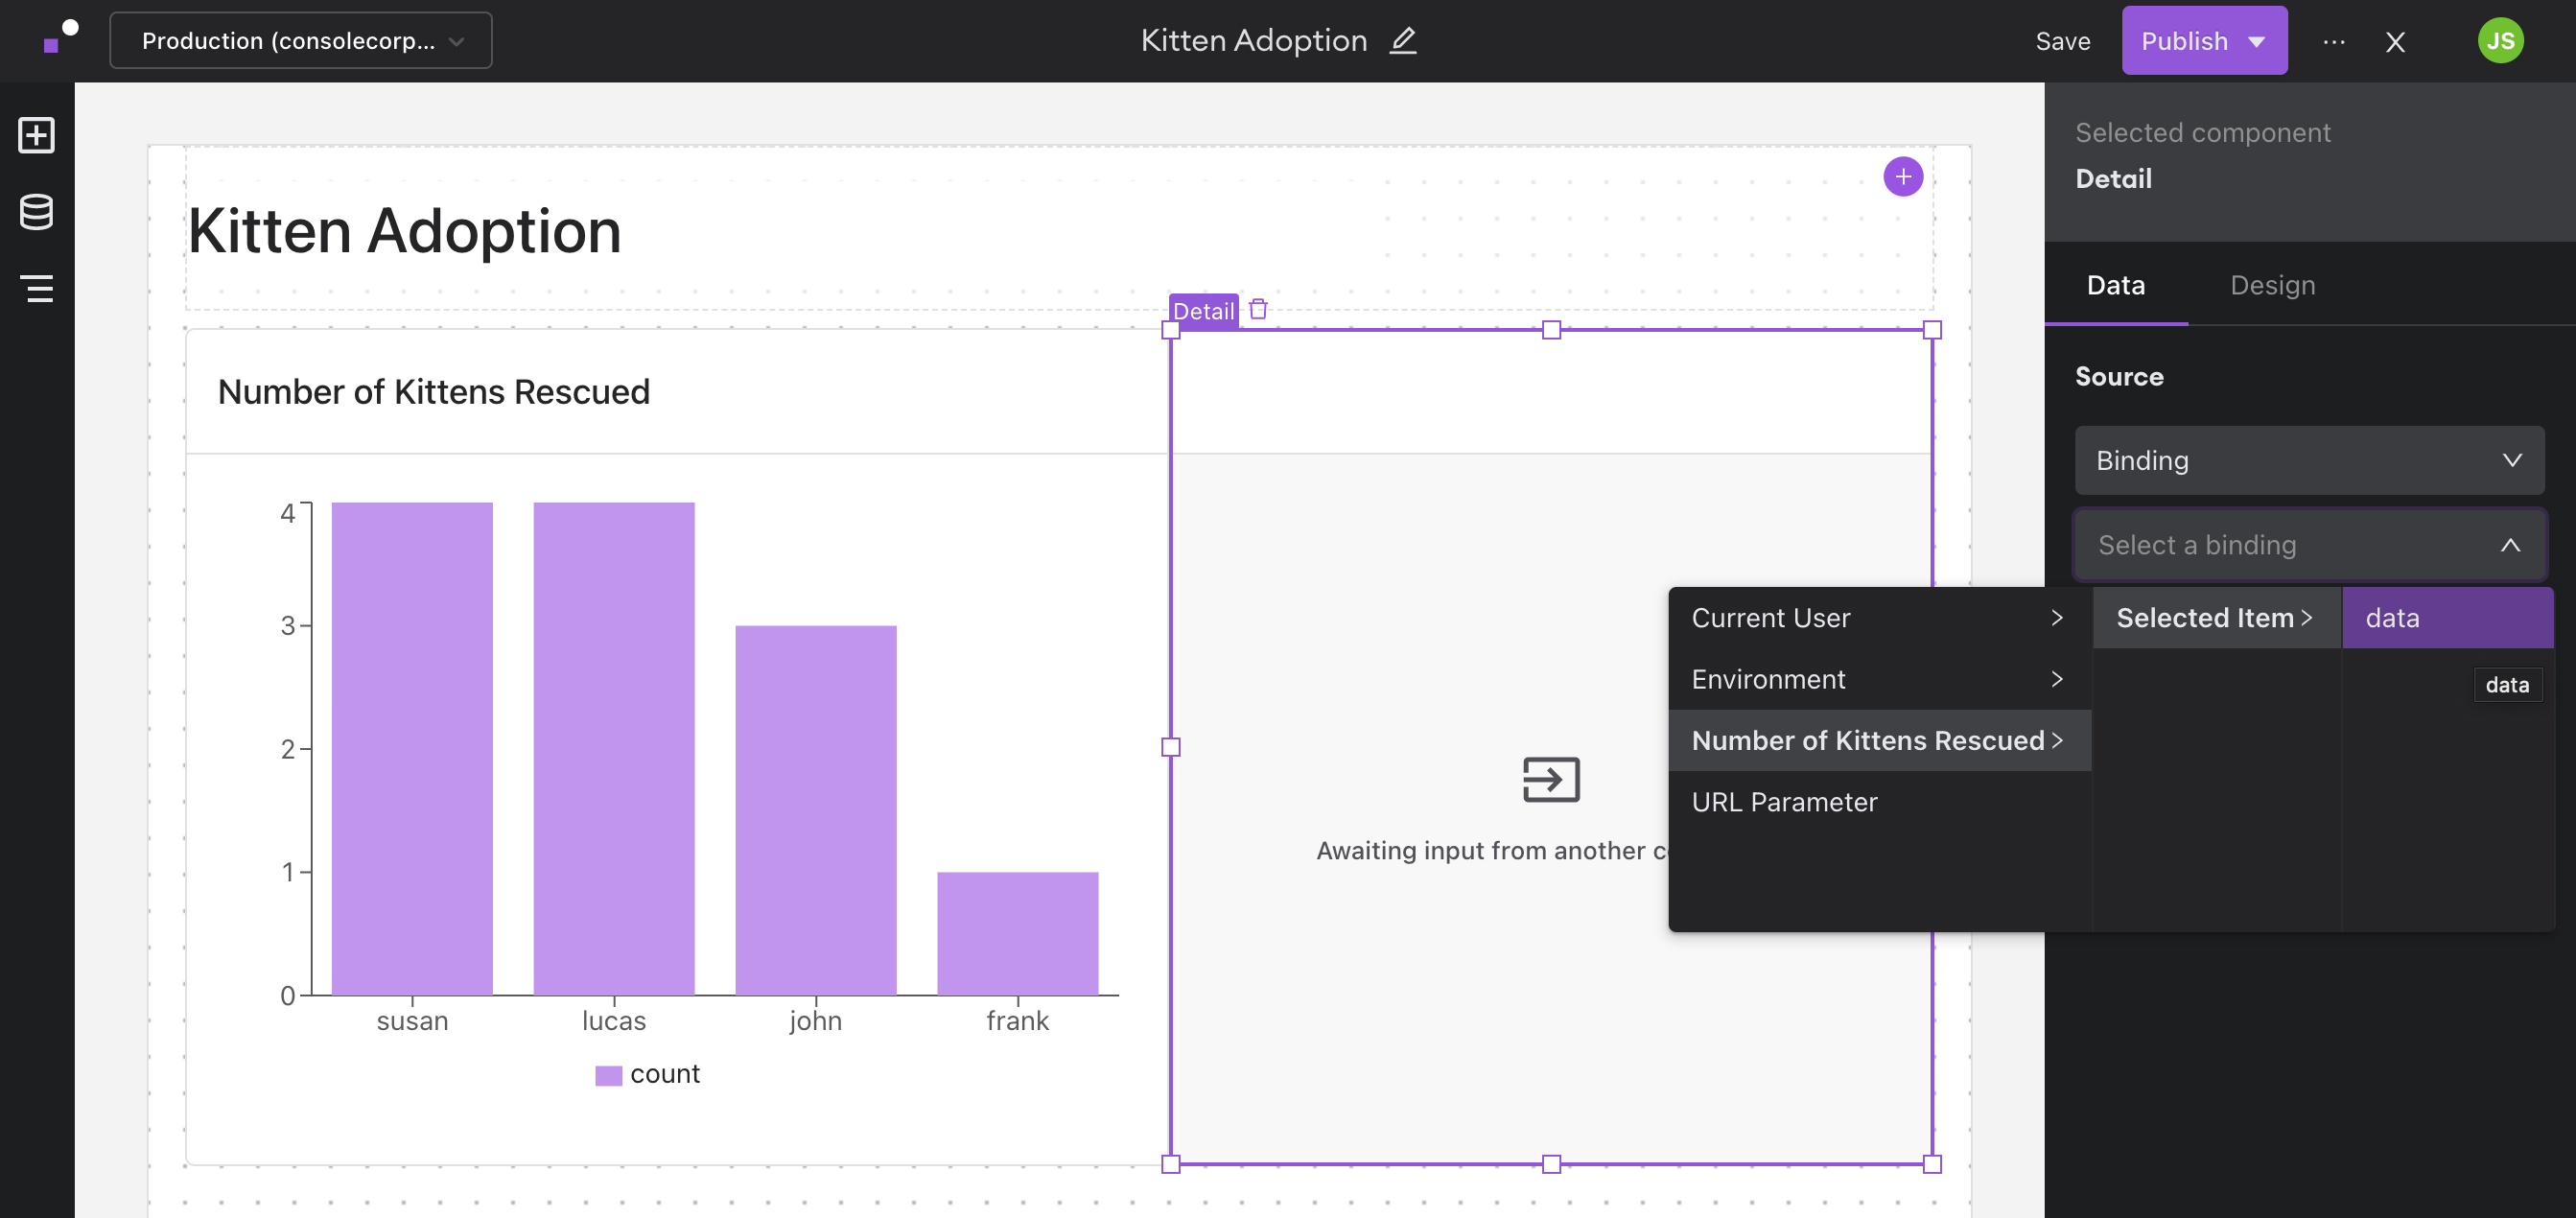The height and width of the screenshot is (1218, 2576).
Task: Select URL Parameter binding option
Action: pos(1784,802)
